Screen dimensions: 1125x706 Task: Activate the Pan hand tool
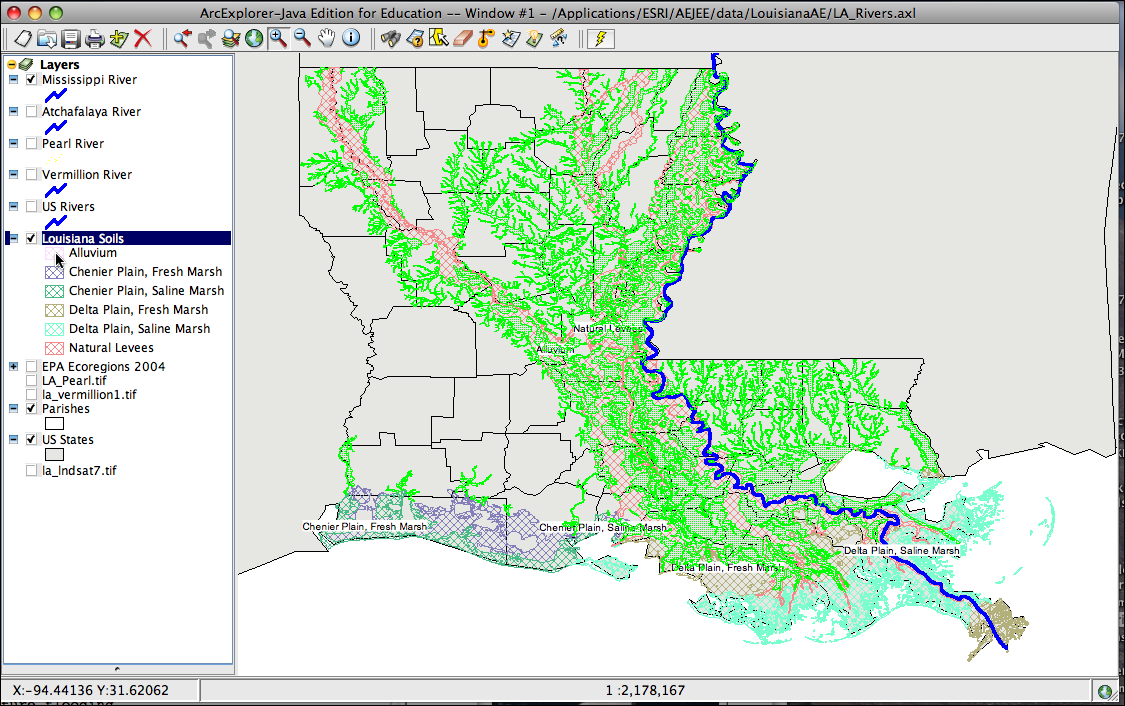point(326,38)
